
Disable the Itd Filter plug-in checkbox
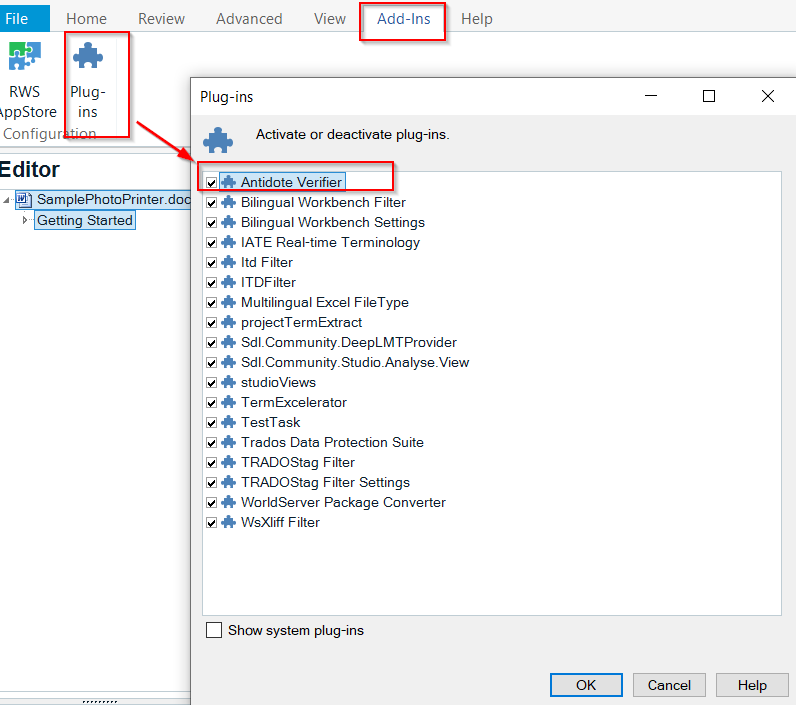pos(212,263)
